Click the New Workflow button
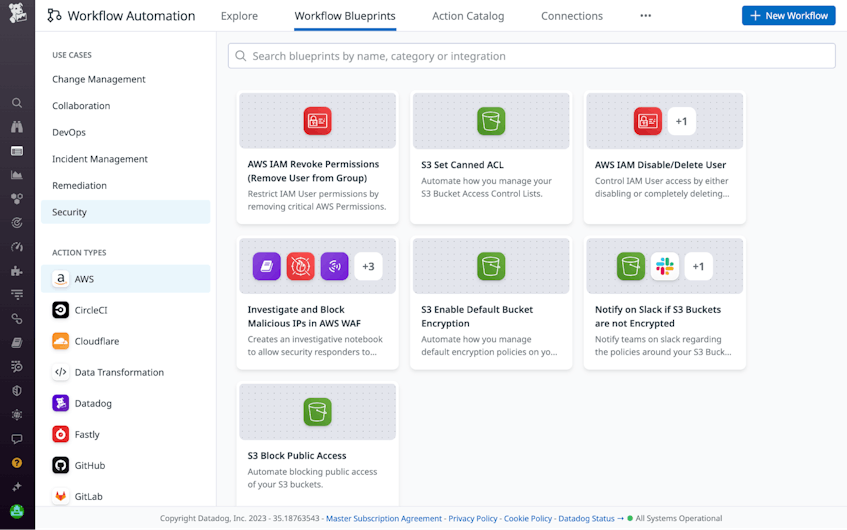Image resolution: width=847 pixels, height=530 pixels. click(789, 16)
